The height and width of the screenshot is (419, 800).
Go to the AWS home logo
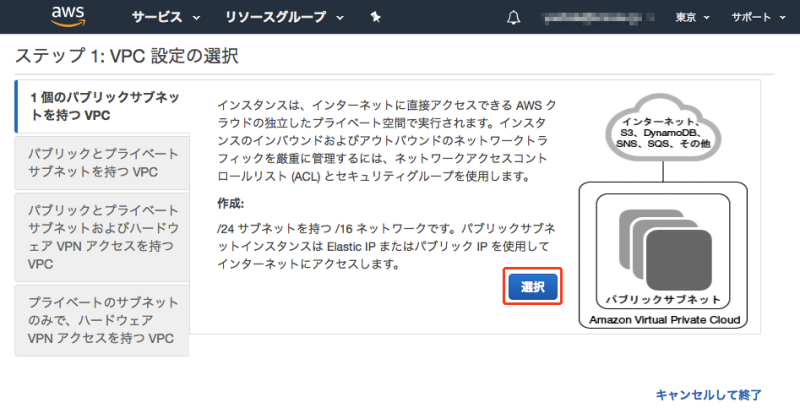point(68,16)
